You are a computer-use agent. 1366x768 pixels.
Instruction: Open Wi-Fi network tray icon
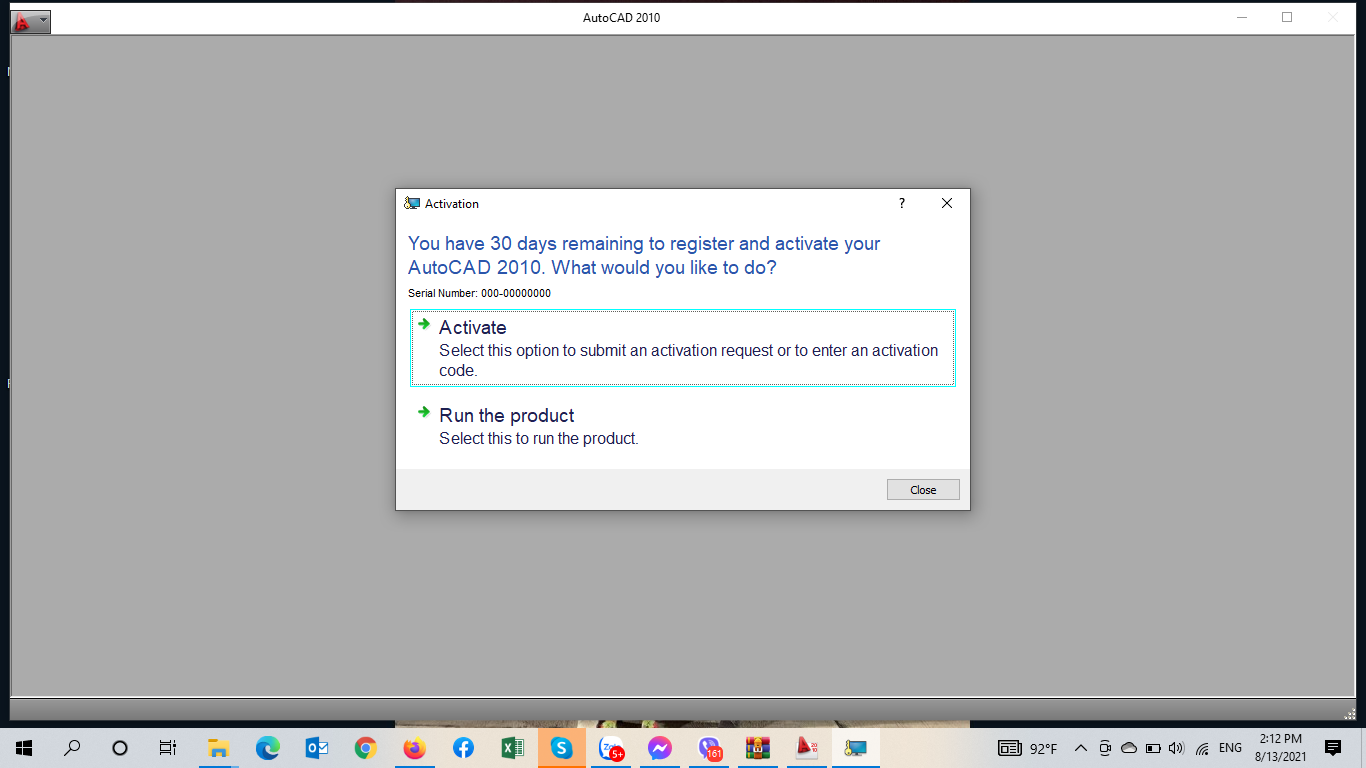tap(1202, 748)
